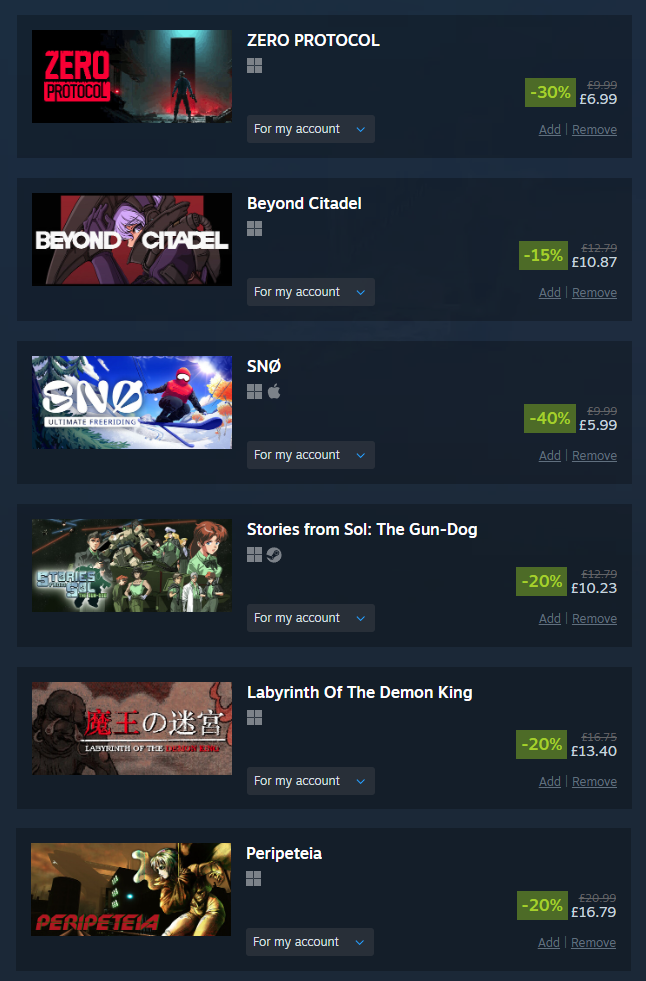Click Windows platform icon under ZERO PROTOCOL
Image resolution: width=646 pixels, height=981 pixels.
click(x=255, y=66)
